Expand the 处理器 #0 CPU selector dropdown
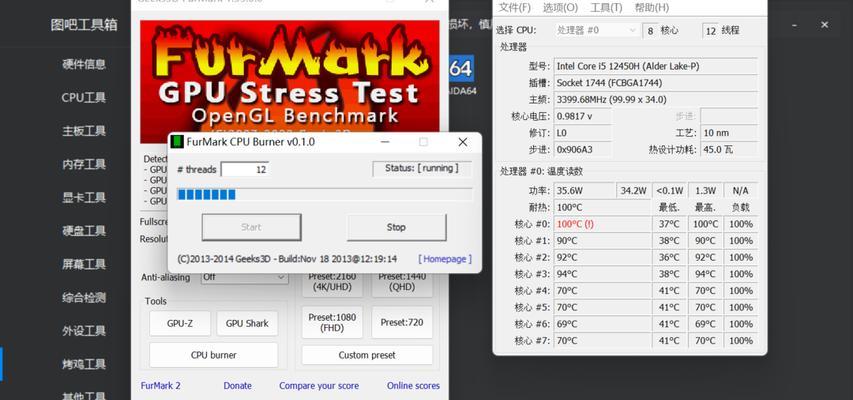This screenshot has width=853, height=400. click(x=596, y=30)
